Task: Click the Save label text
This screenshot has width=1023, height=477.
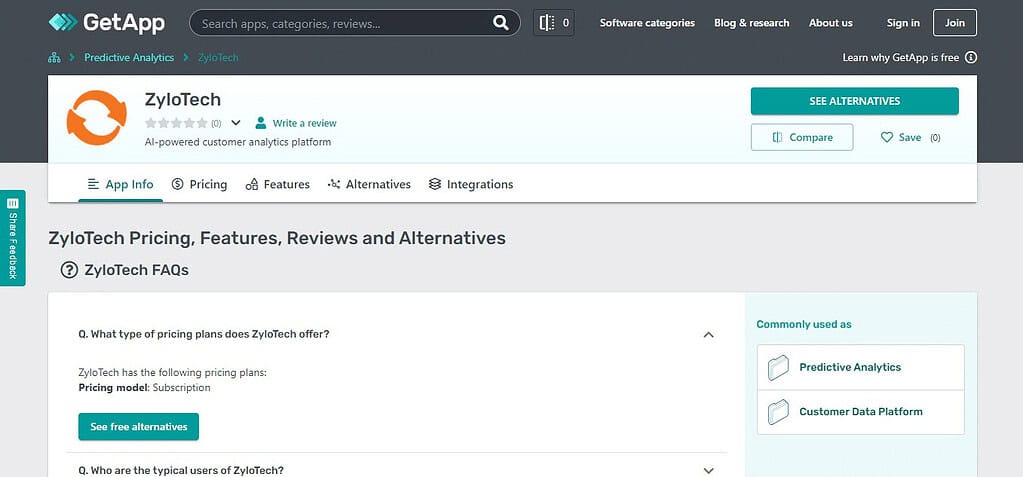Action: pos(909,138)
